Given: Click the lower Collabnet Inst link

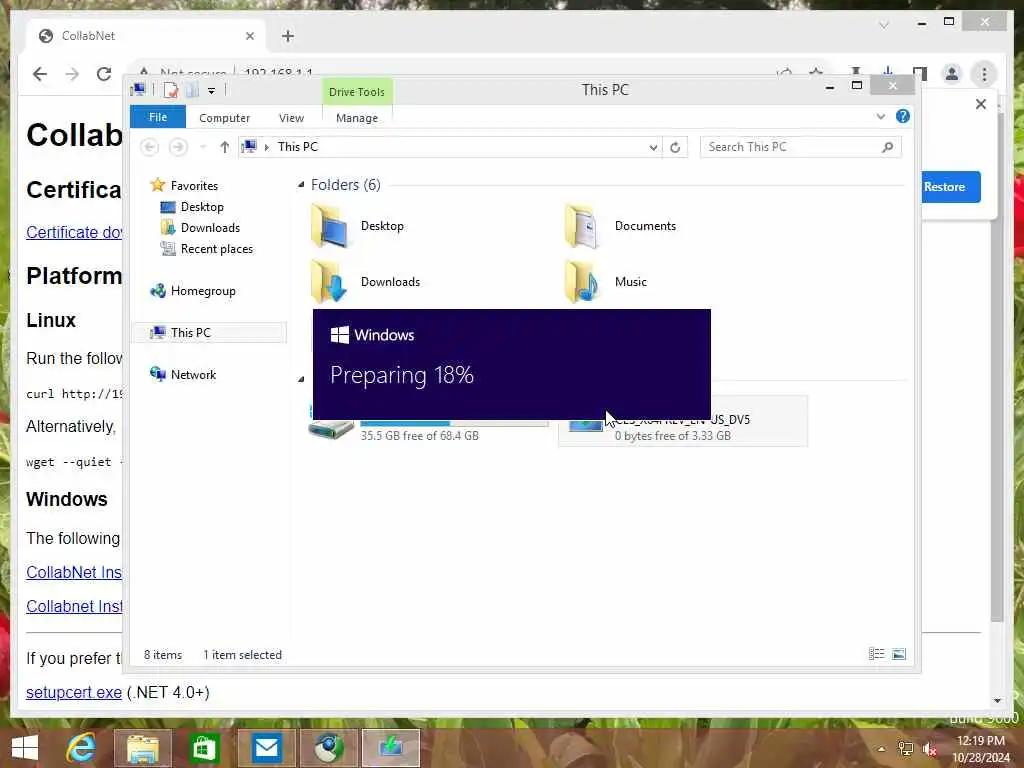Looking at the screenshot, I should tap(74, 606).
